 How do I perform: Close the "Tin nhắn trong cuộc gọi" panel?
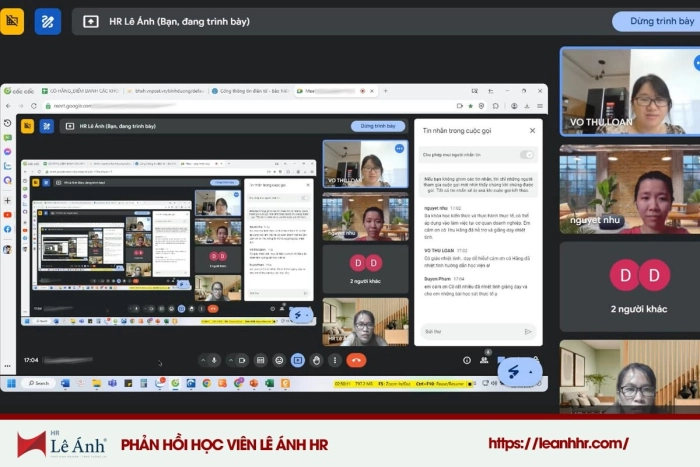click(x=532, y=130)
